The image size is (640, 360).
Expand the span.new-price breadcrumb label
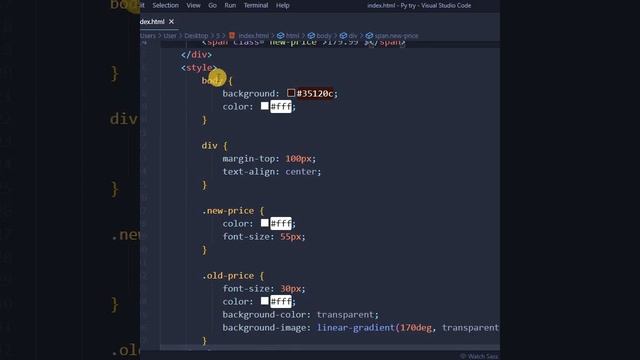[396, 36]
